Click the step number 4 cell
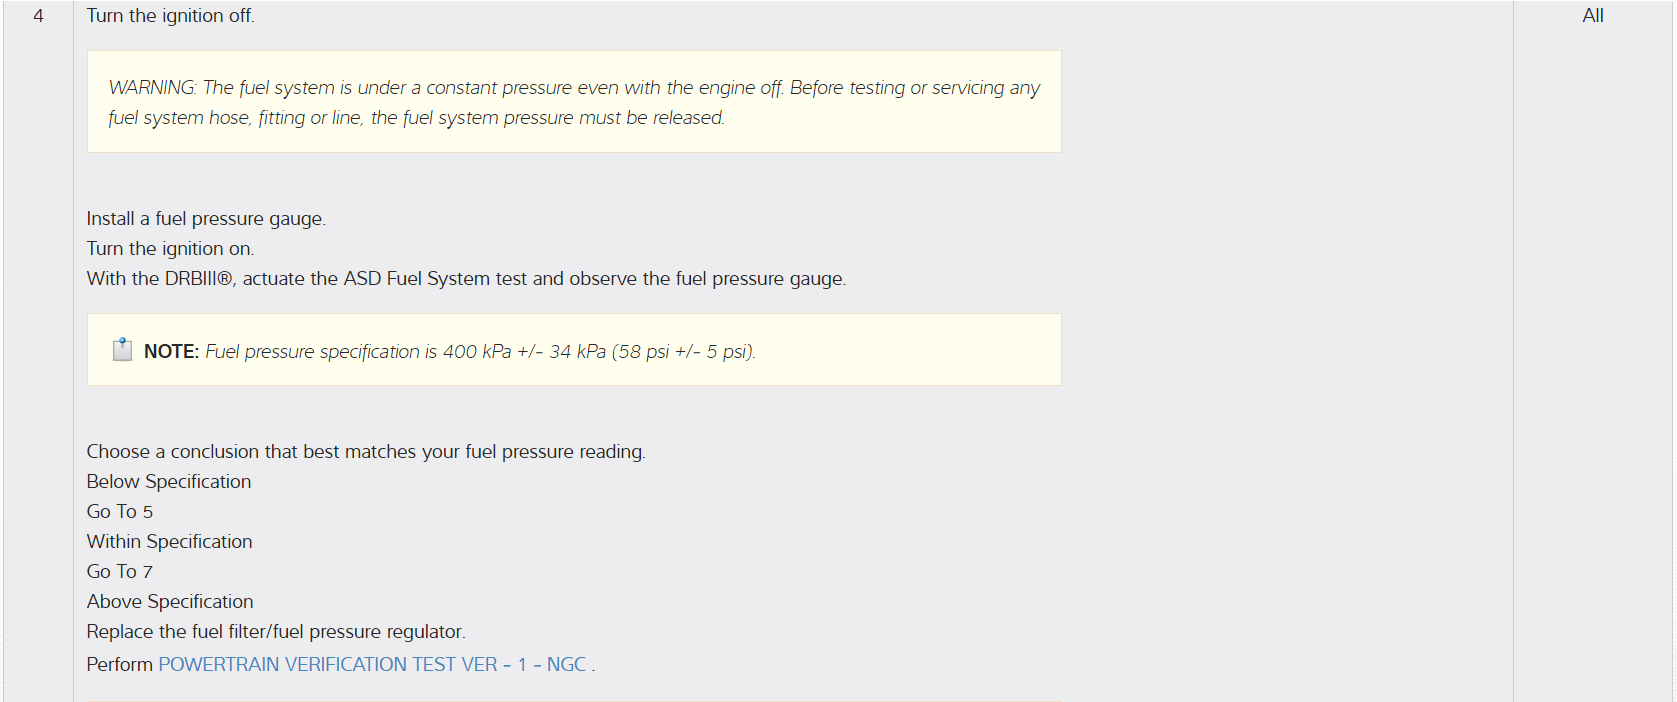Viewport: 1677px width, 702px height. click(38, 16)
